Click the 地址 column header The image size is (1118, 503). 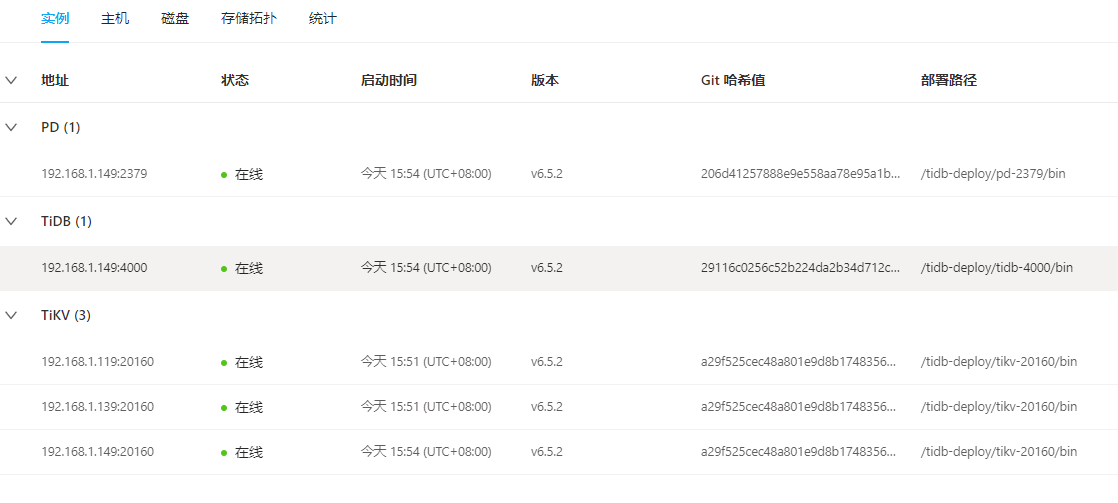point(55,80)
